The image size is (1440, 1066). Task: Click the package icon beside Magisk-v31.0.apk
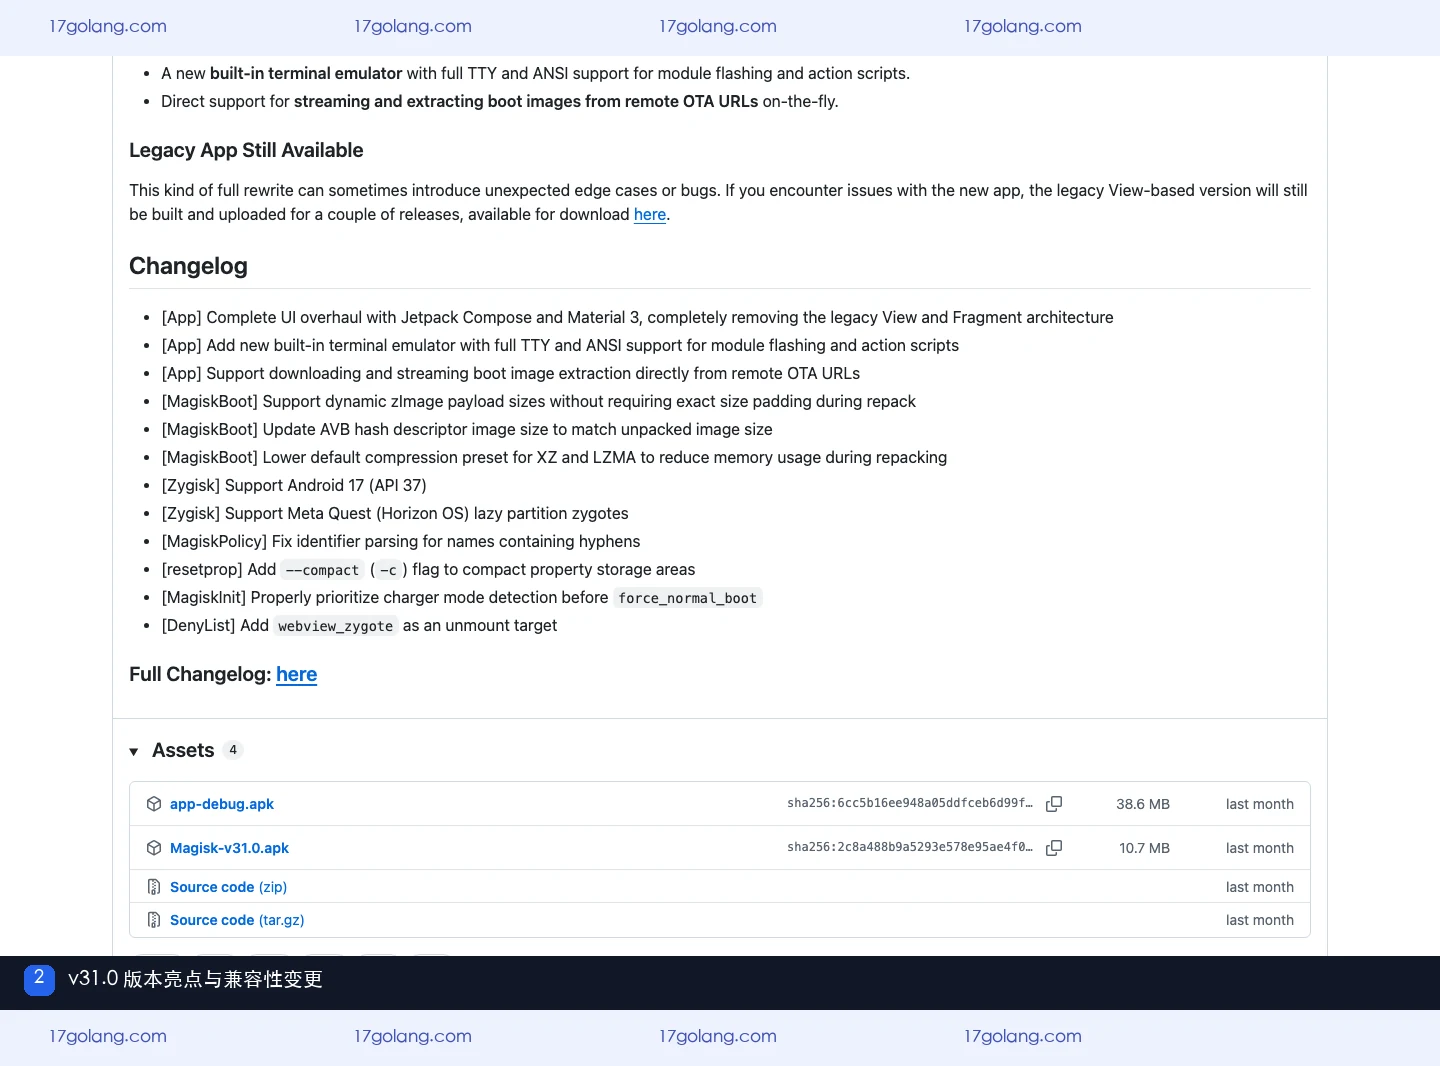[154, 848]
